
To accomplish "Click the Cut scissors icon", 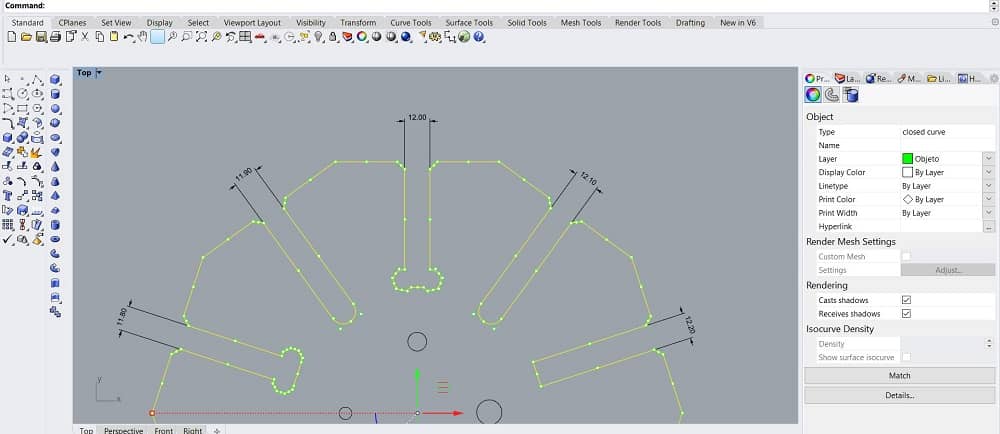I will (84, 36).
